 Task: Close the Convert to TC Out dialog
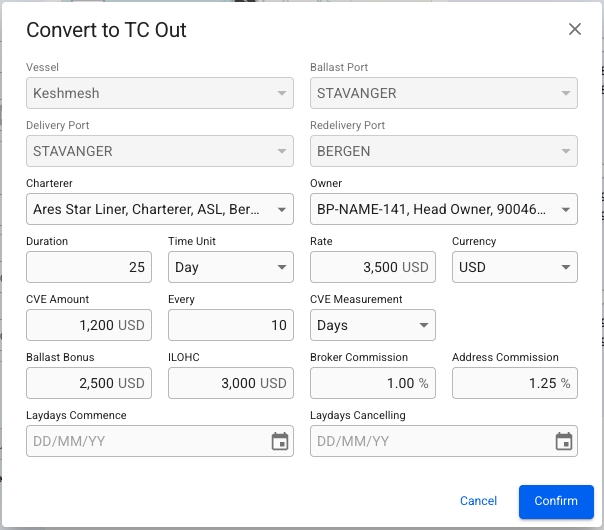[x=575, y=29]
